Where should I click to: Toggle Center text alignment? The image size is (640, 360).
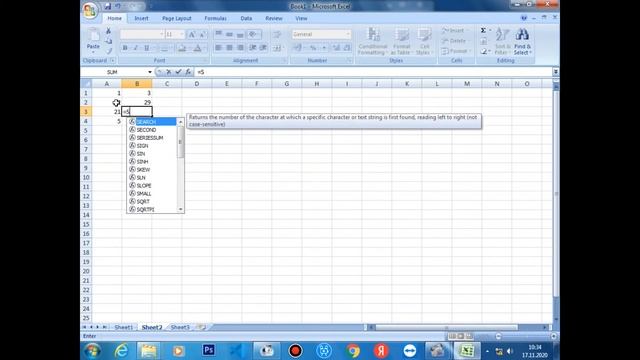(x=229, y=48)
